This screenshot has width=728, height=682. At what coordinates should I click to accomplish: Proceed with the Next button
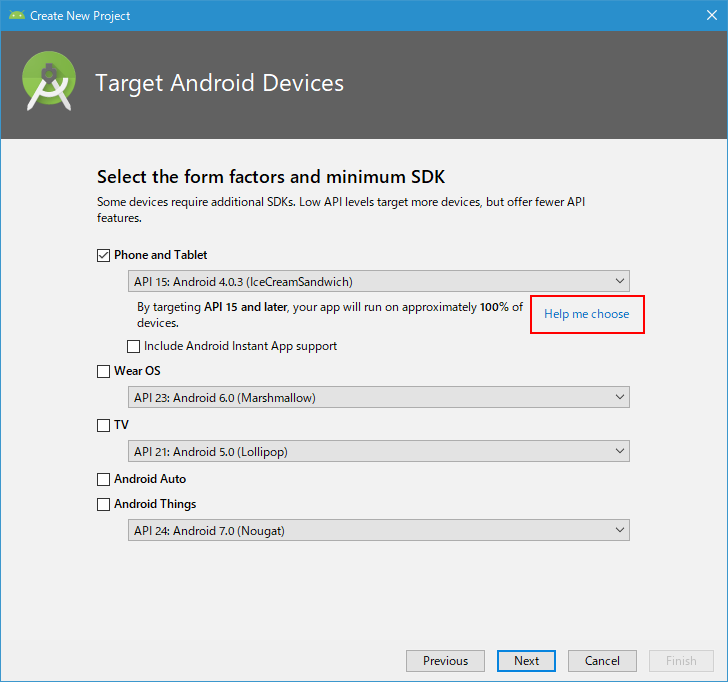tap(526, 661)
